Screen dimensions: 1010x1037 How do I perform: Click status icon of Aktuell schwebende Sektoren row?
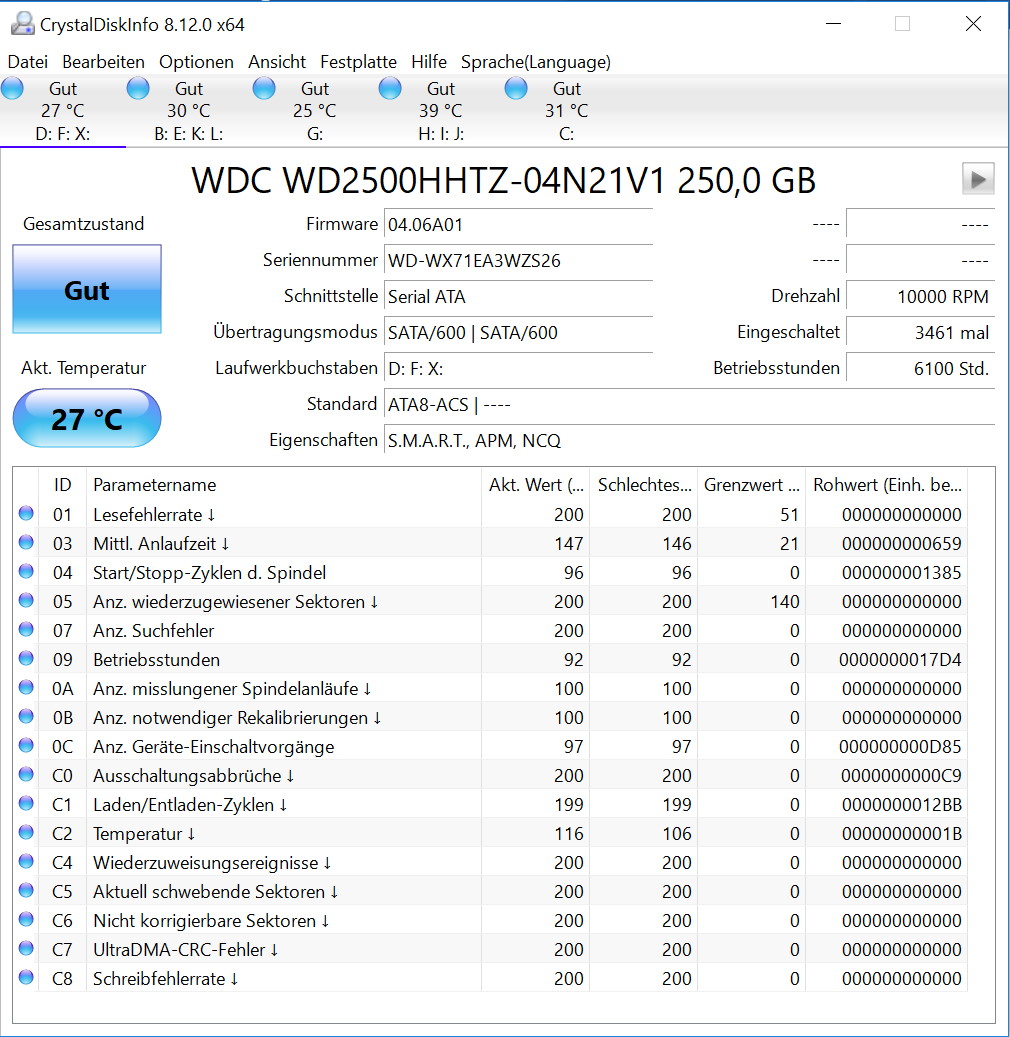tap(26, 891)
